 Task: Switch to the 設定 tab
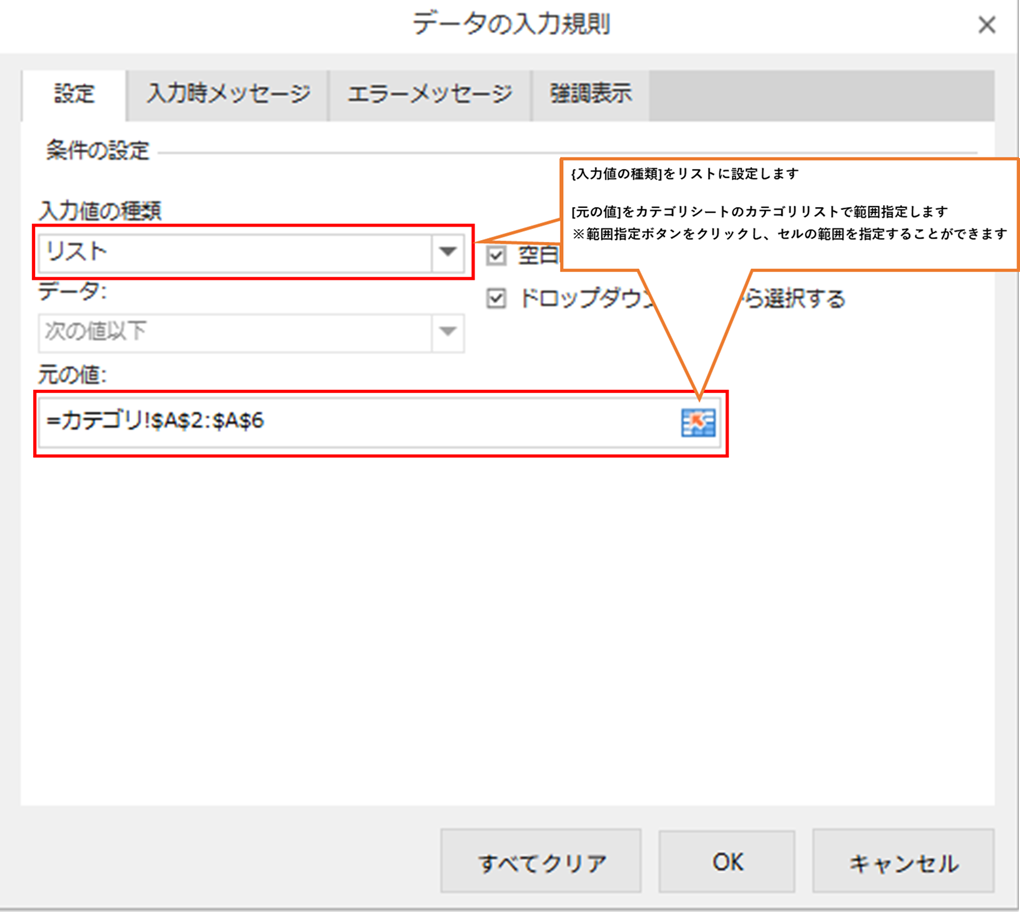coord(74,95)
